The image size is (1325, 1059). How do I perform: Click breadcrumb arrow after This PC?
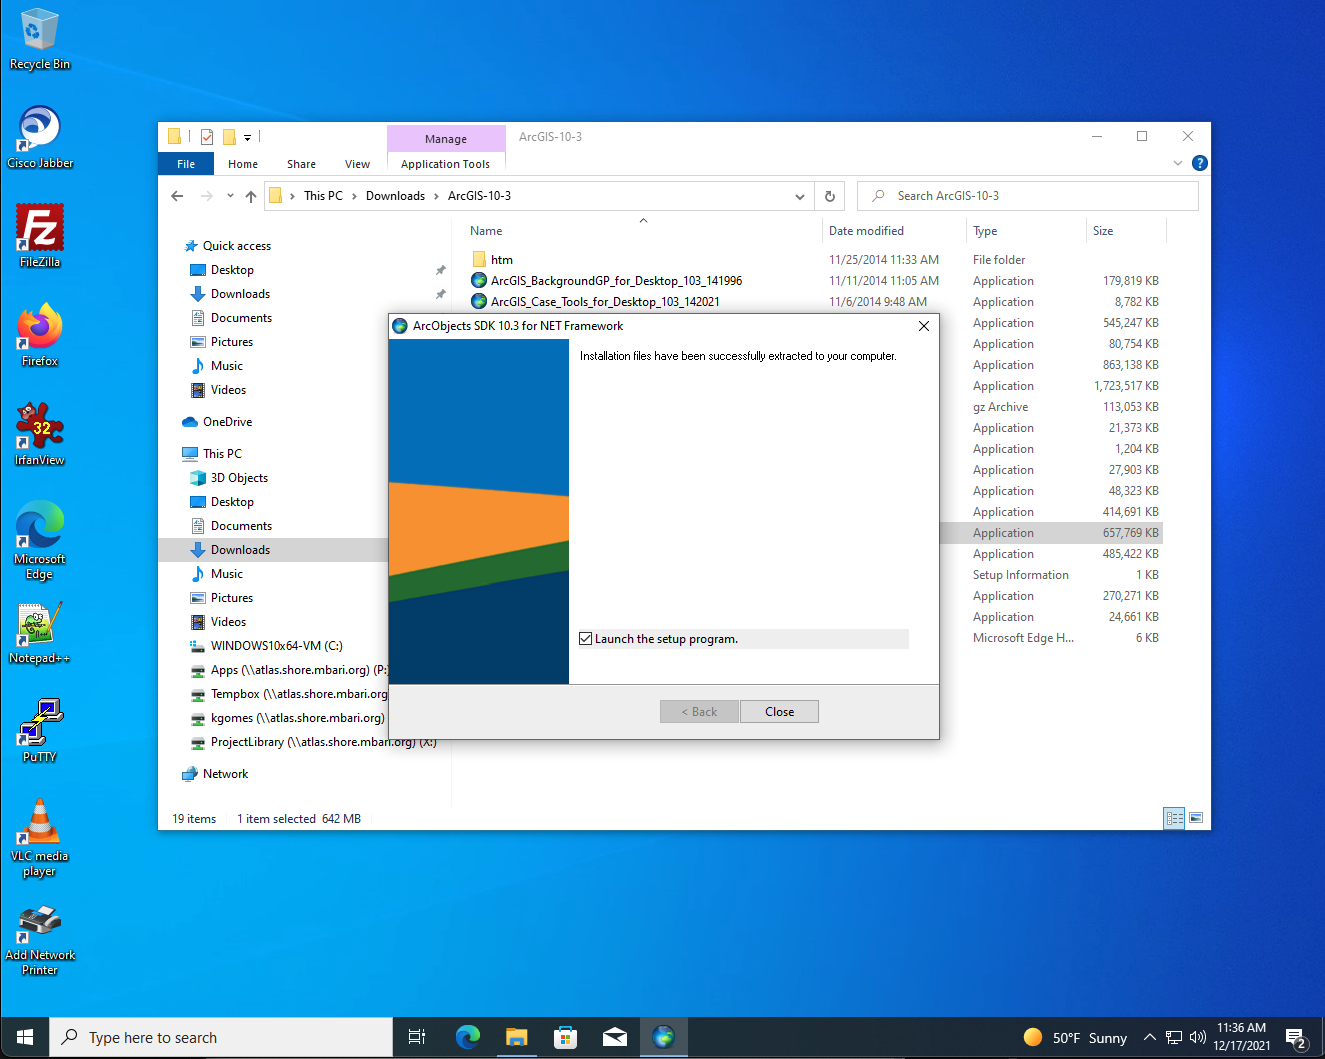(354, 196)
